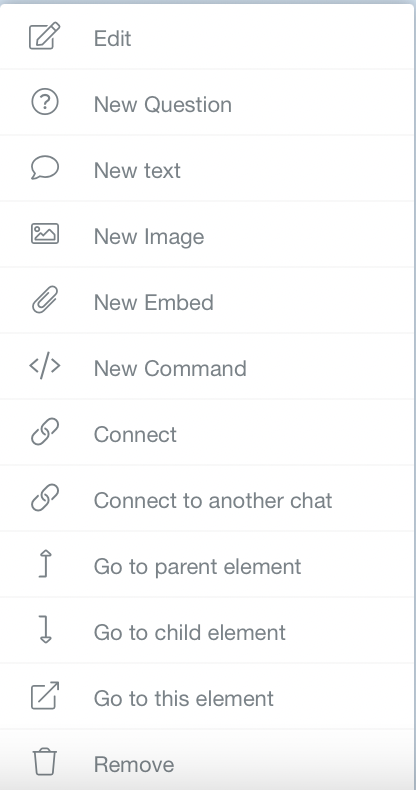The image size is (416, 790).
Task: Choose Connect to another chat
Action: 206,498
